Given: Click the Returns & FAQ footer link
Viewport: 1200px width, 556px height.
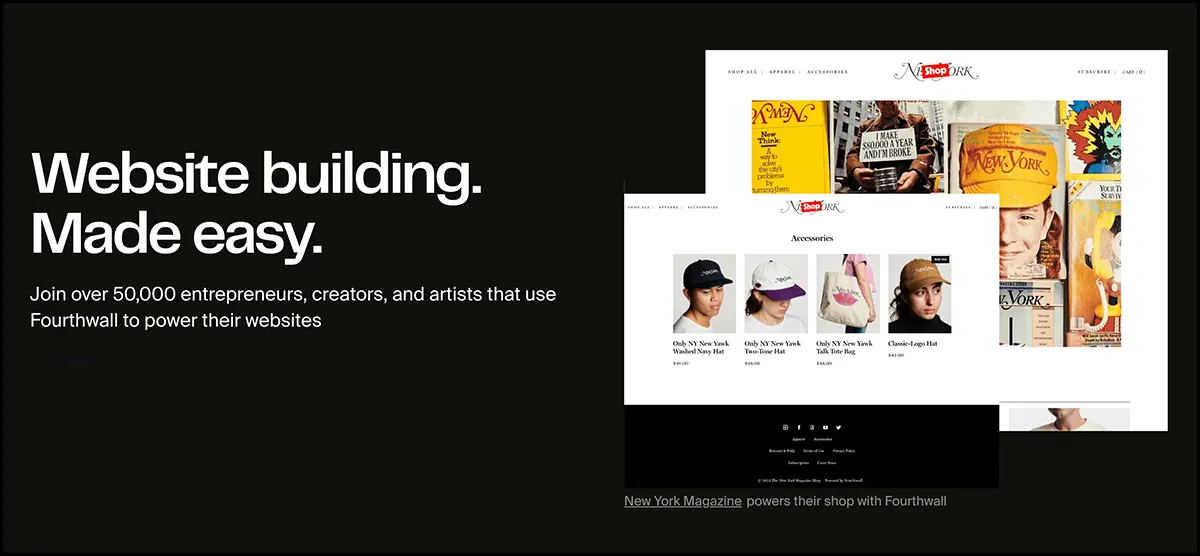Looking at the screenshot, I should click(x=782, y=451).
